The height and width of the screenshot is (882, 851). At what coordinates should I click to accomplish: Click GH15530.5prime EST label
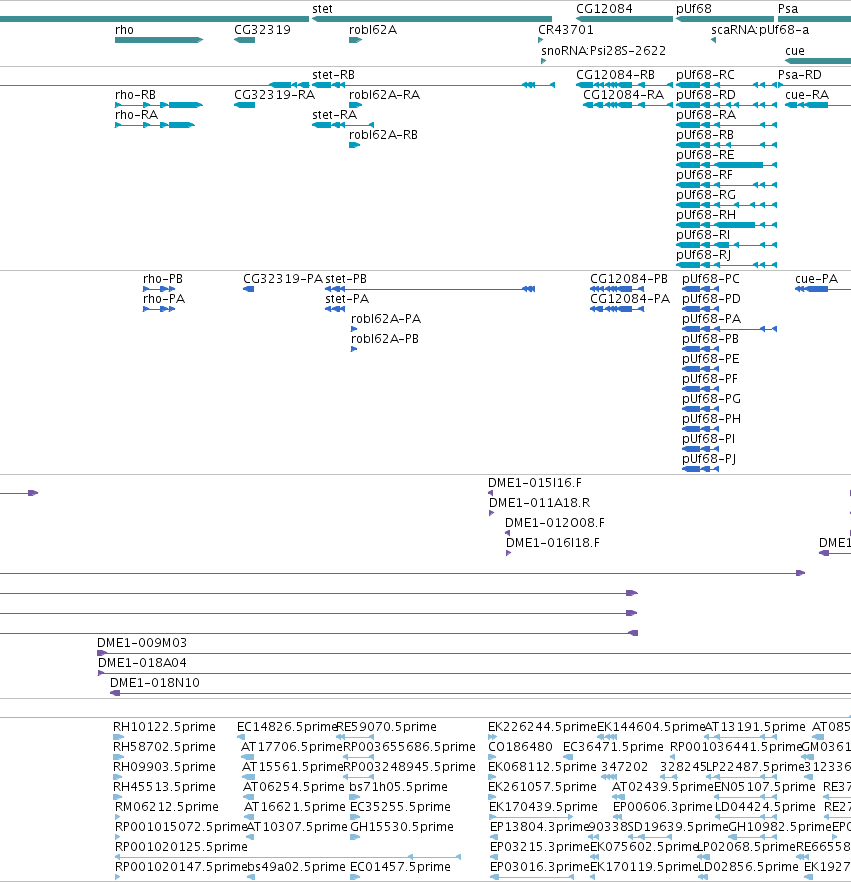pos(402,827)
